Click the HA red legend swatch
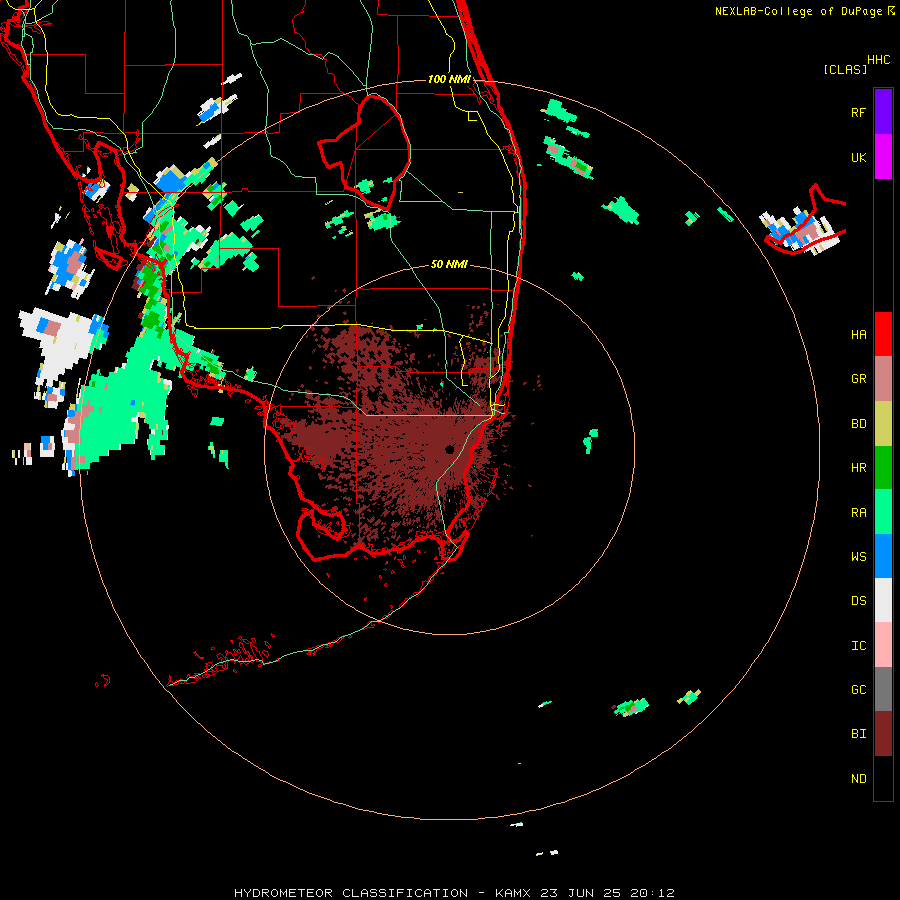900x900 pixels. (x=883, y=334)
